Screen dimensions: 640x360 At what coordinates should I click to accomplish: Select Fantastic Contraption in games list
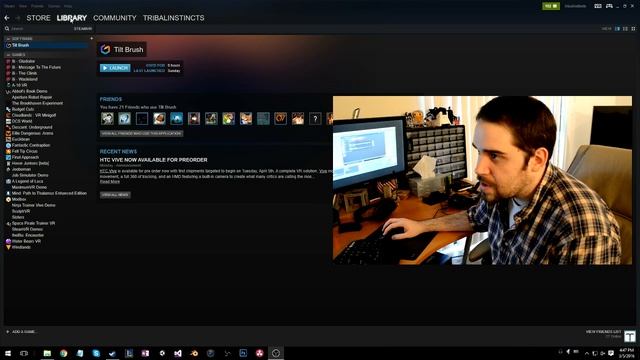pos(31,145)
